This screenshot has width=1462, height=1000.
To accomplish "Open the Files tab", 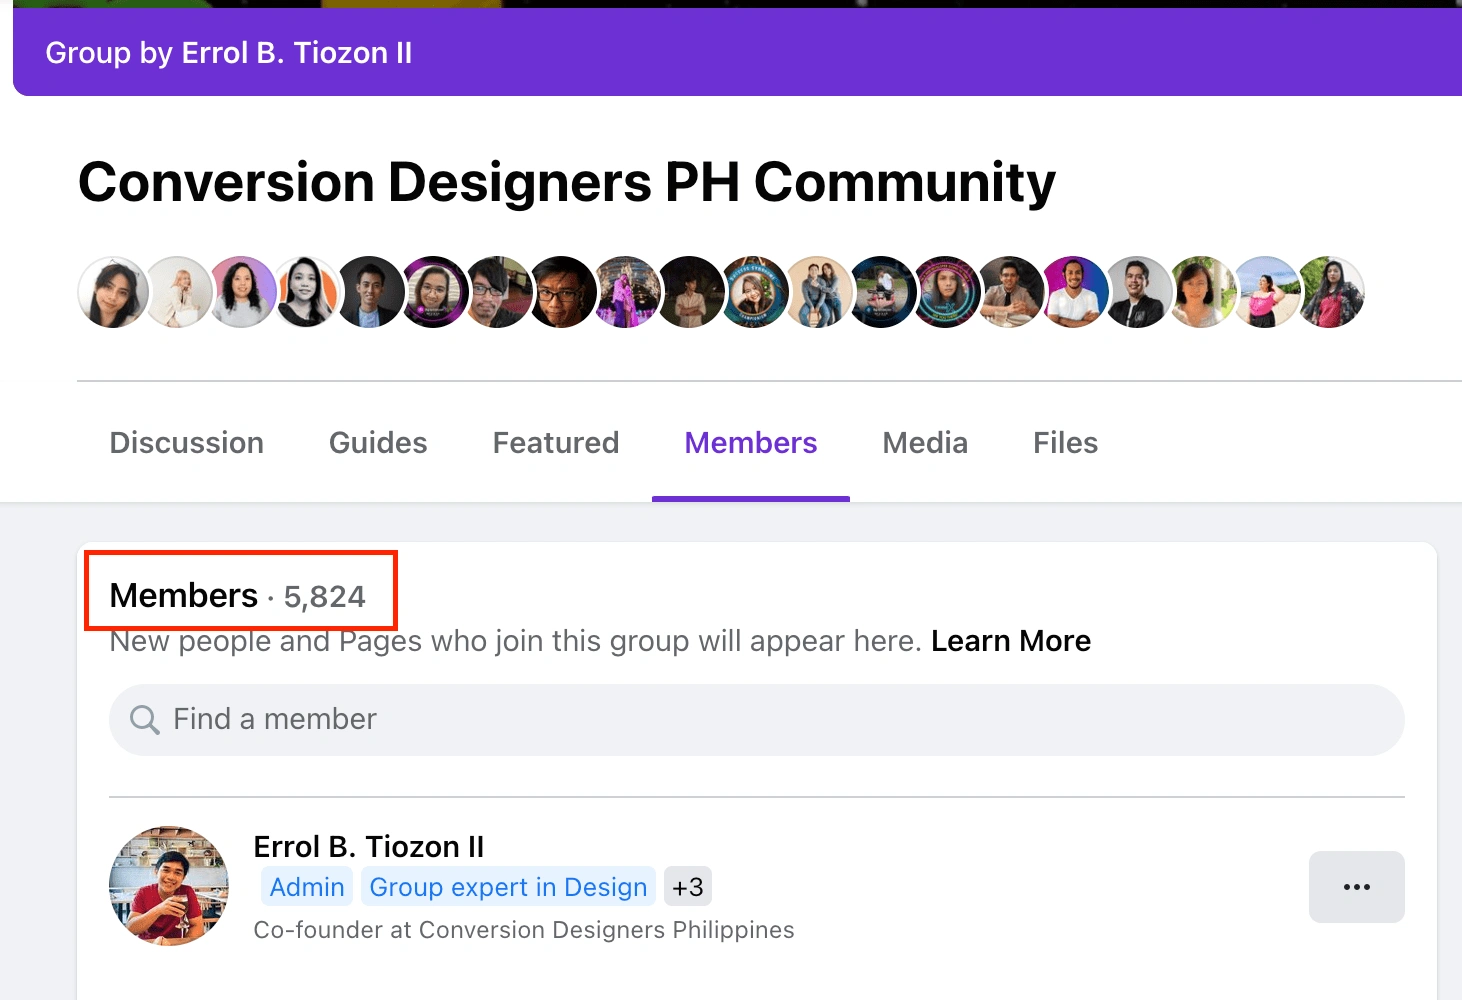I will (x=1065, y=443).
